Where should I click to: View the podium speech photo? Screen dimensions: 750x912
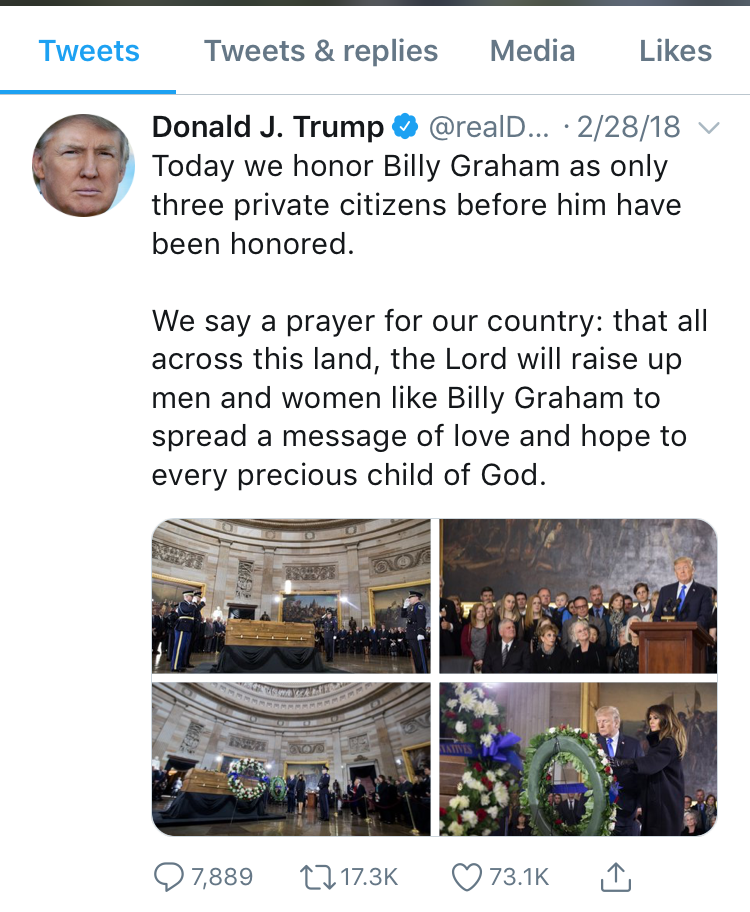click(578, 596)
